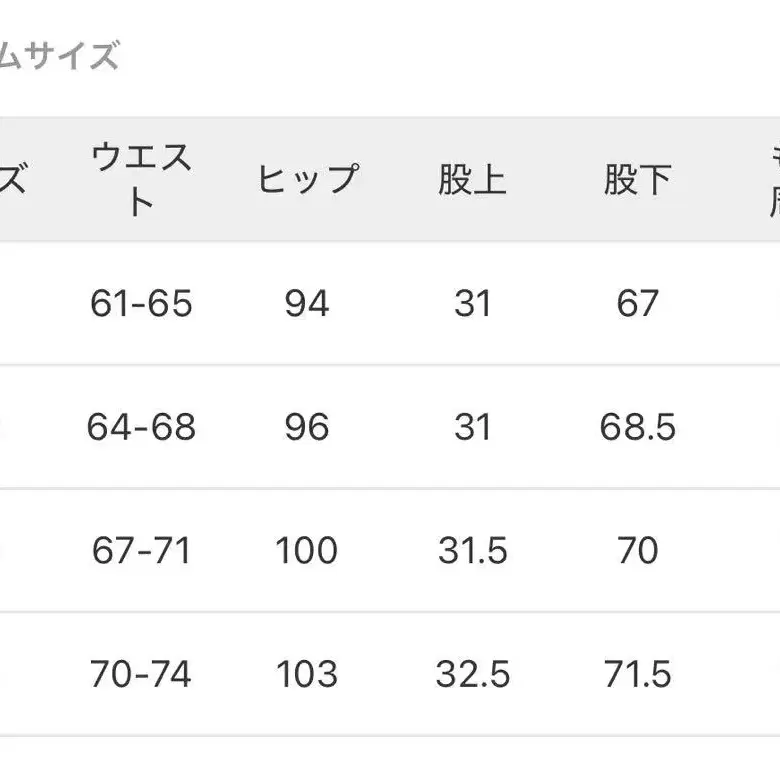Viewport: 780px width, 780px height.
Task: Click the 股上 value 32.5
Action: click(x=472, y=675)
